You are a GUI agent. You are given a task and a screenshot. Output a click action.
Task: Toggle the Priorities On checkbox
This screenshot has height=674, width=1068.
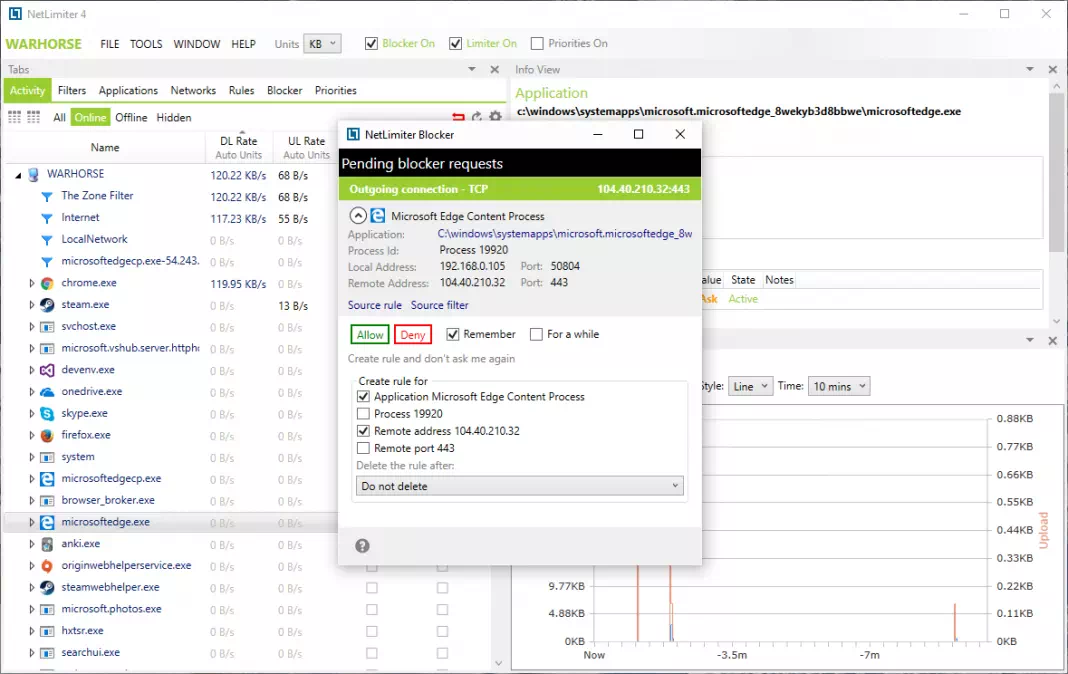[x=537, y=44]
